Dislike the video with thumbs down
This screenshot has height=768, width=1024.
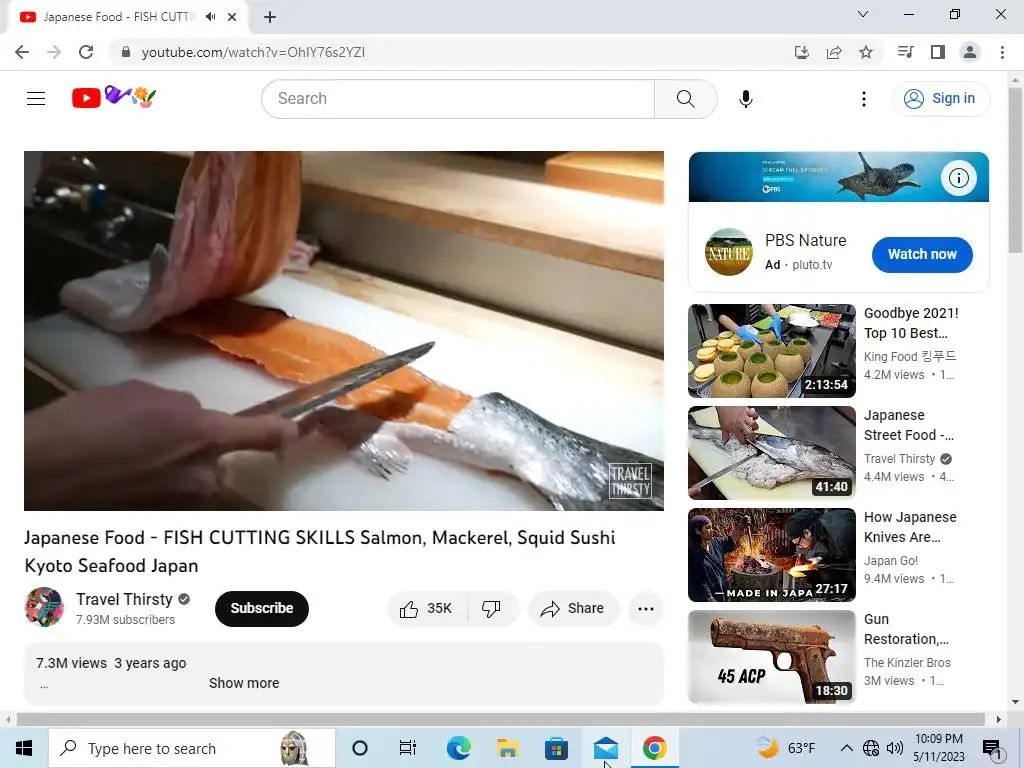click(x=492, y=609)
